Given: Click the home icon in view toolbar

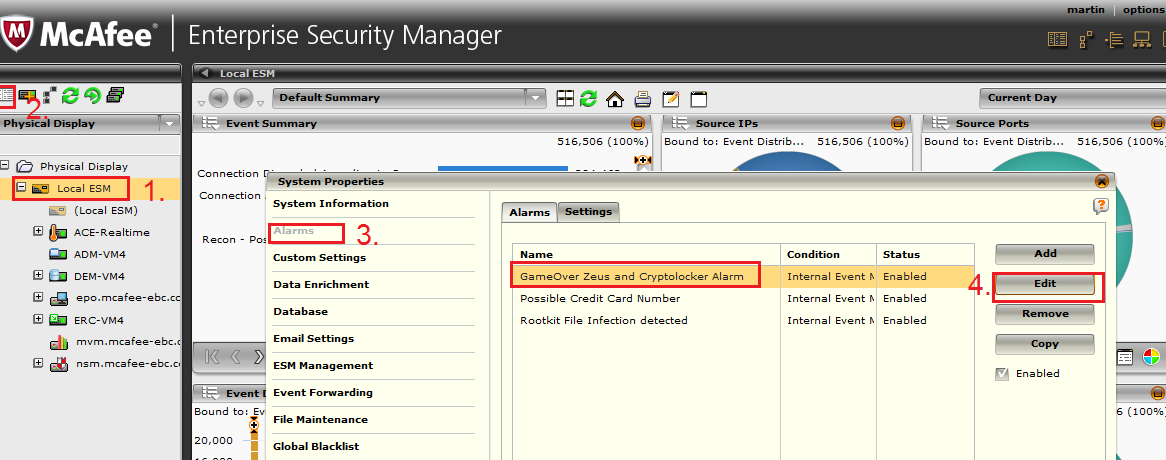Looking at the screenshot, I should (x=615, y=98).
